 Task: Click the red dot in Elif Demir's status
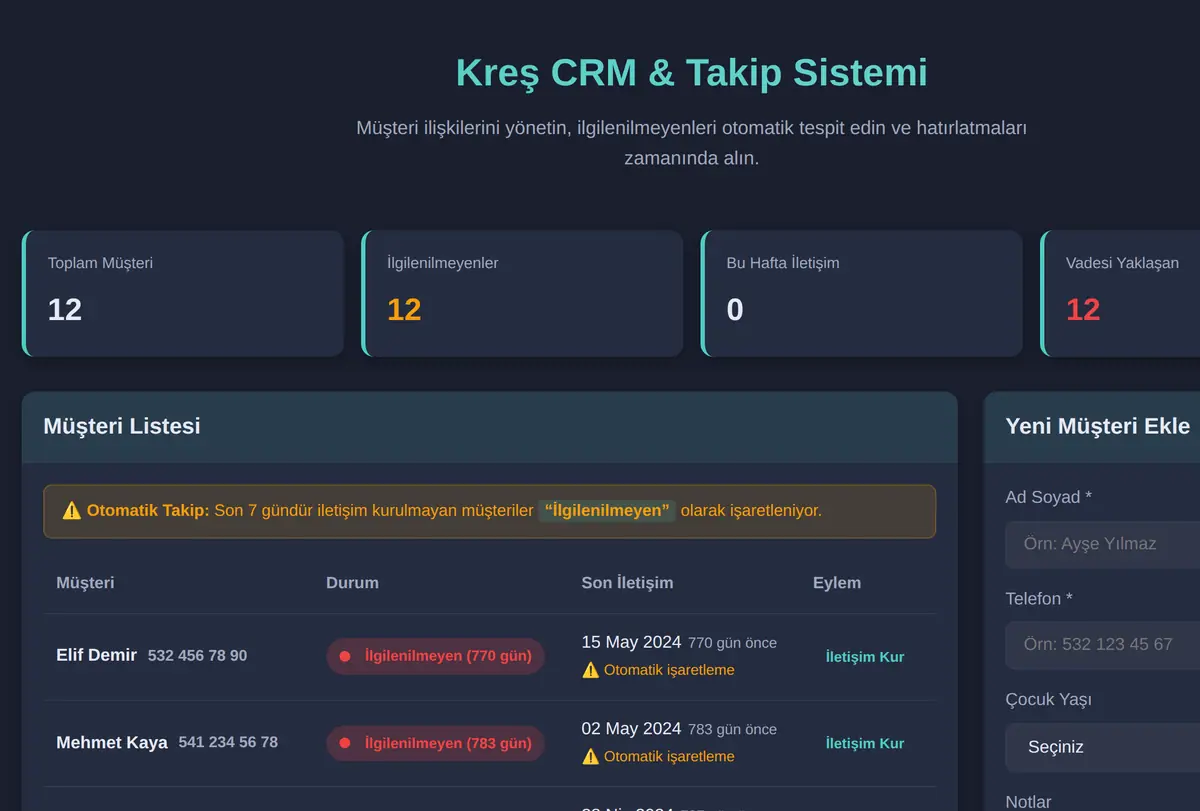pyautogui.click(x=345, y=657)
